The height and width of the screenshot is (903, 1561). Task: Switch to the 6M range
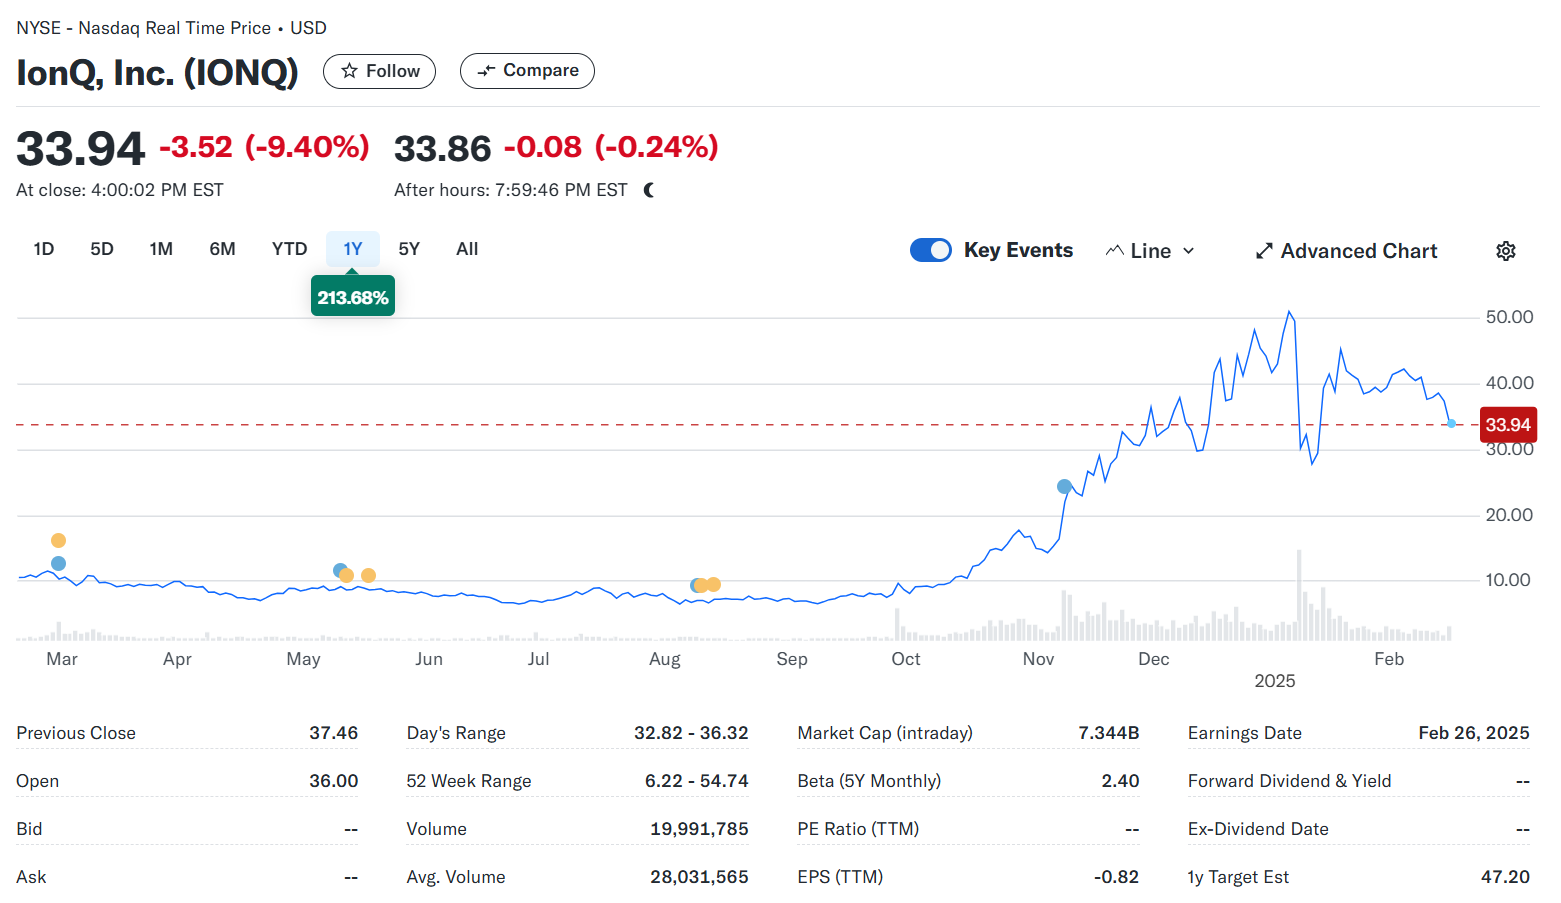222,249
